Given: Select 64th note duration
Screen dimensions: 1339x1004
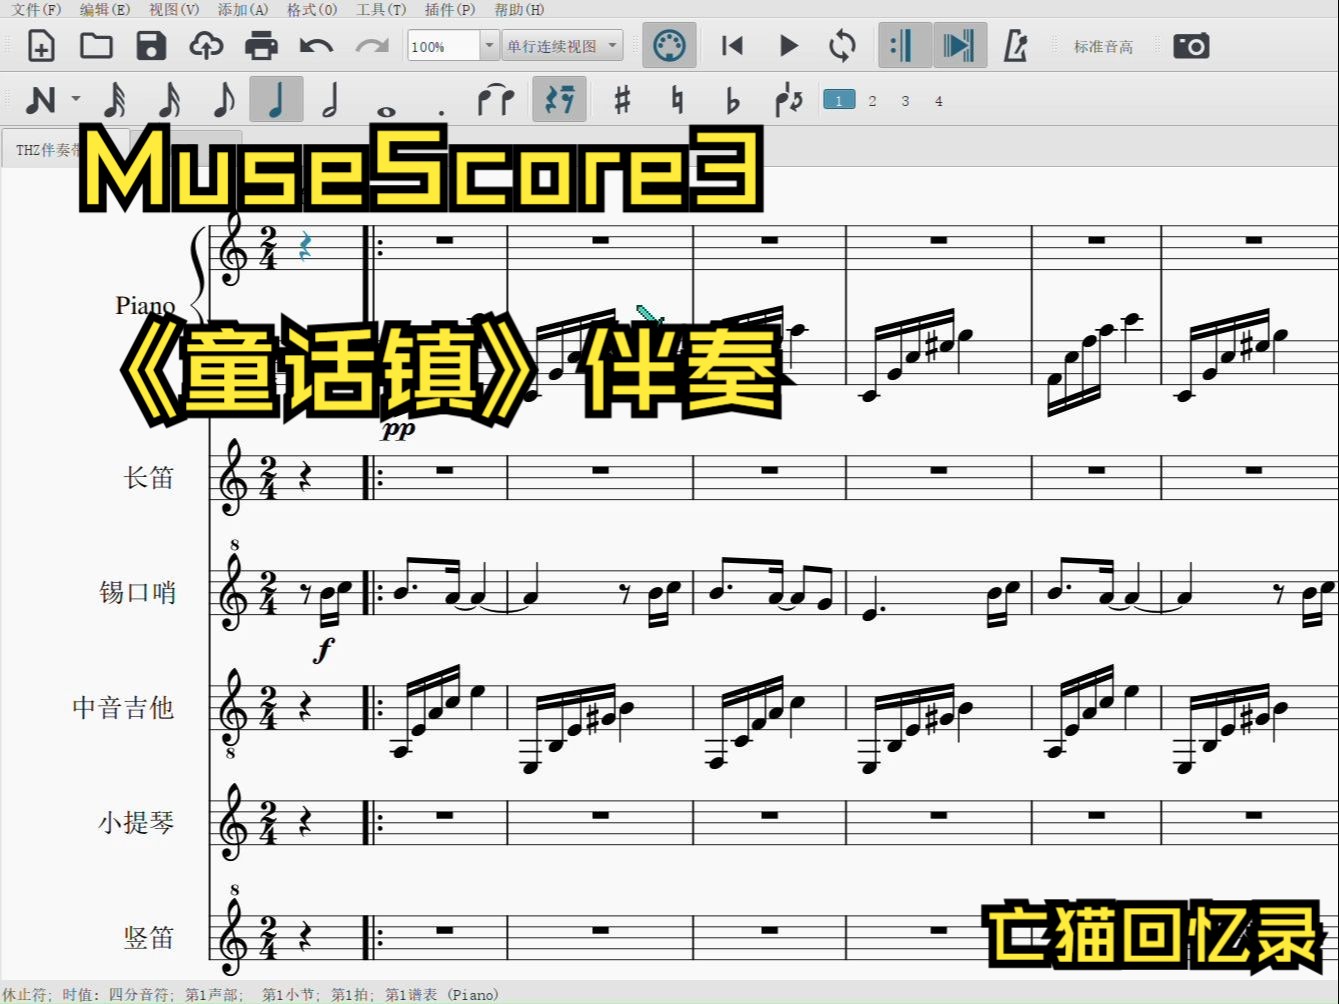Looking at the screenshot, I should tap(115, 100).
